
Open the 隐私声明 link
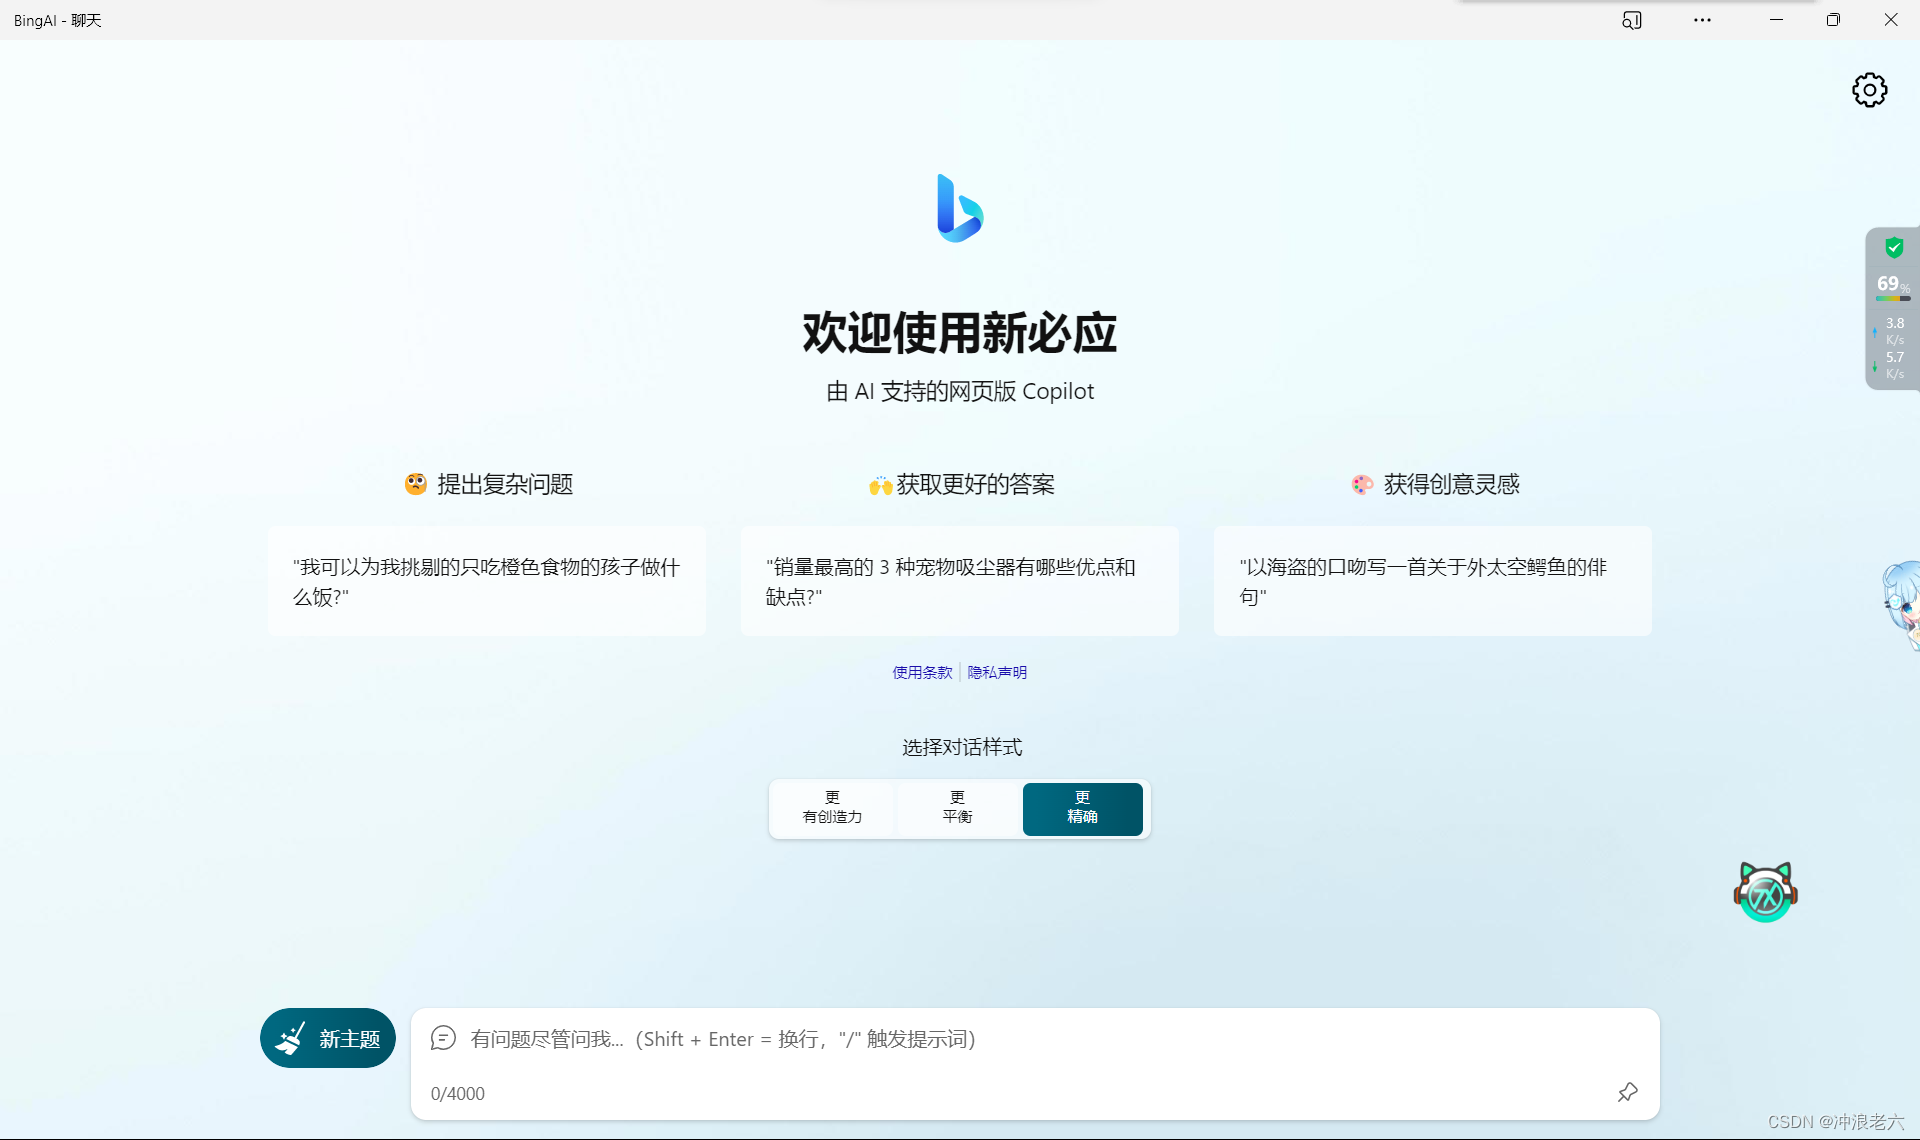coord(997,672)
